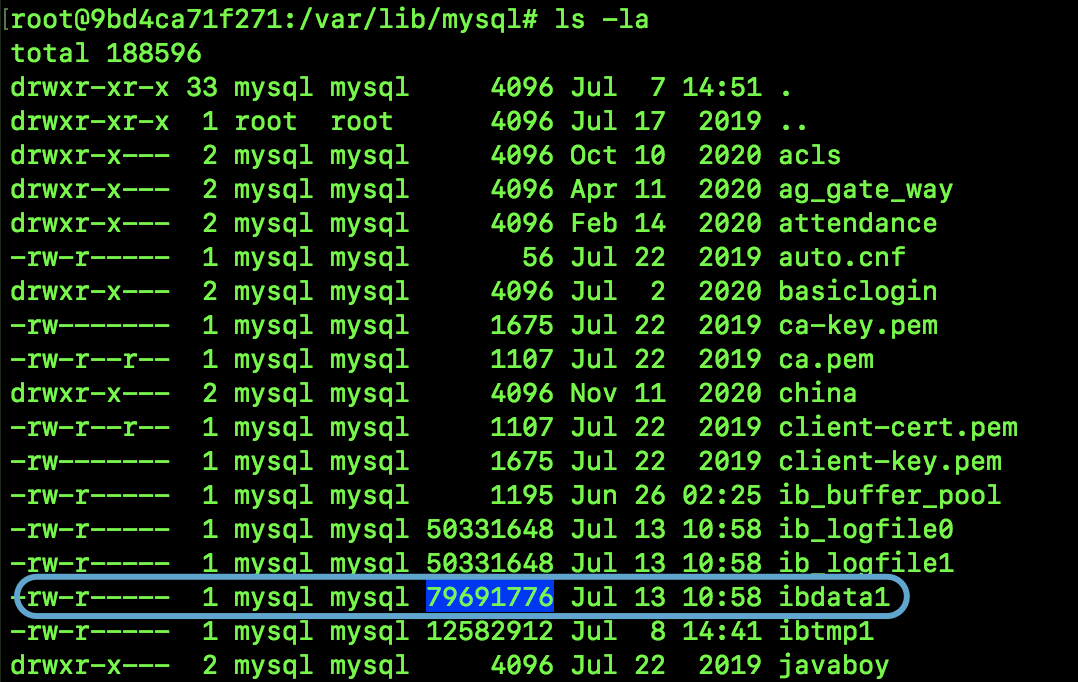
Task: Click the total 188596 line
Action: pos(106,54)
